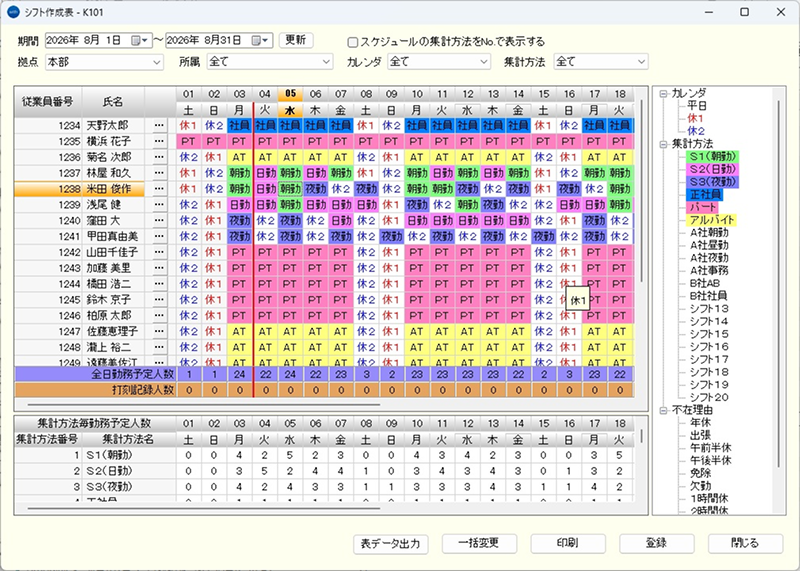800x572 pixels.
Task: Select 年休 under 不在理由
Action: pyautogui.click(x=700, y=423)
